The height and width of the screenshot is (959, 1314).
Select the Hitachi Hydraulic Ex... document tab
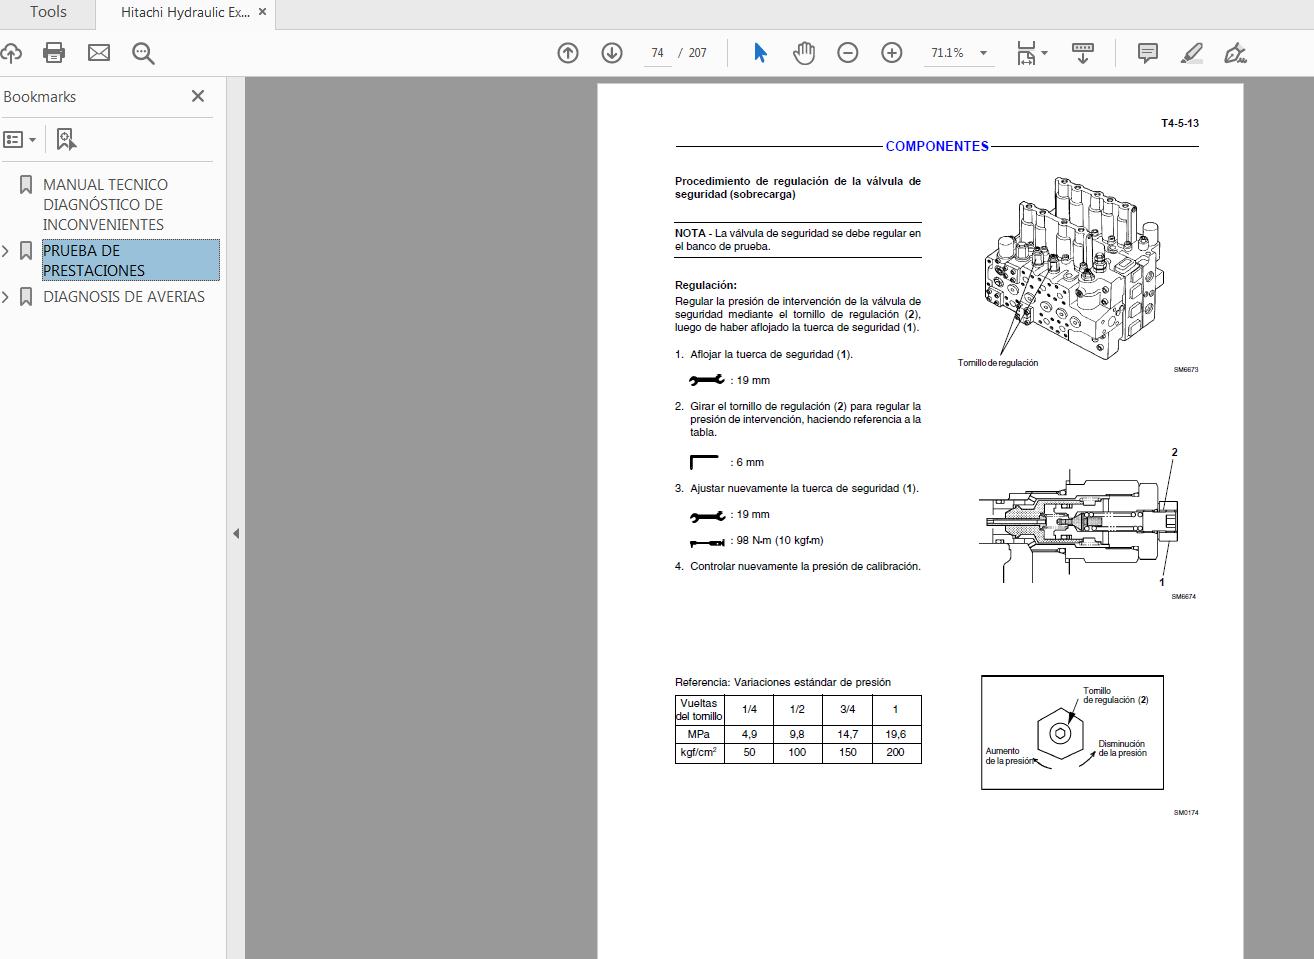(x=185, y=13)
